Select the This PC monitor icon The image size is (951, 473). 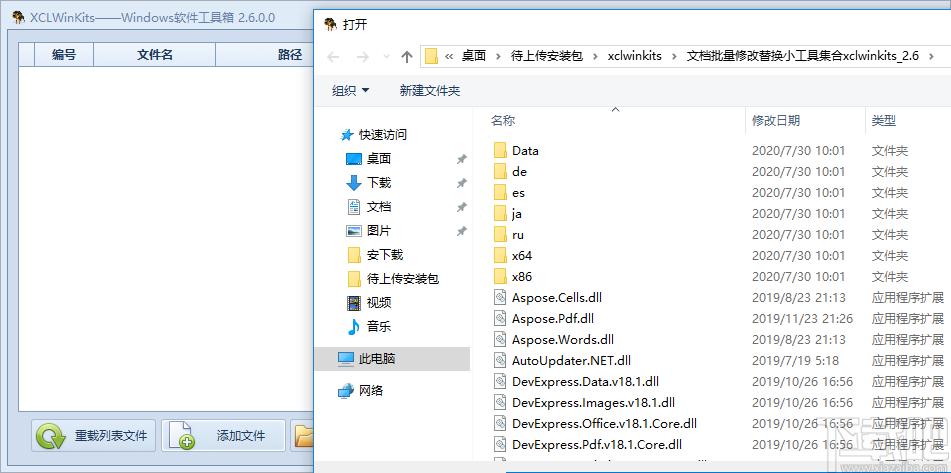(345, 359)
